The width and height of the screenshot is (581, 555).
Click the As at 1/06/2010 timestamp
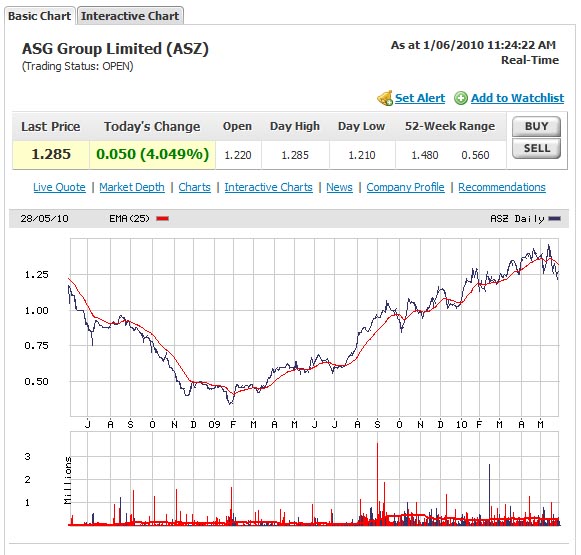coord(473,45)
